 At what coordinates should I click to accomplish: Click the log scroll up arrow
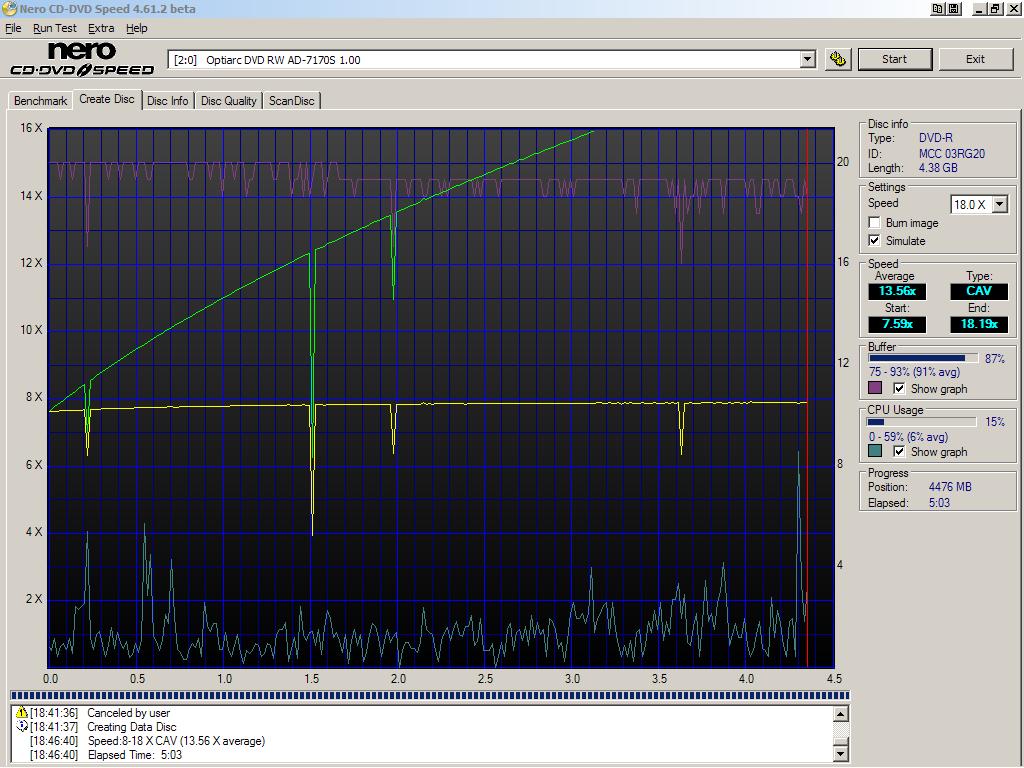pos(841,714)
